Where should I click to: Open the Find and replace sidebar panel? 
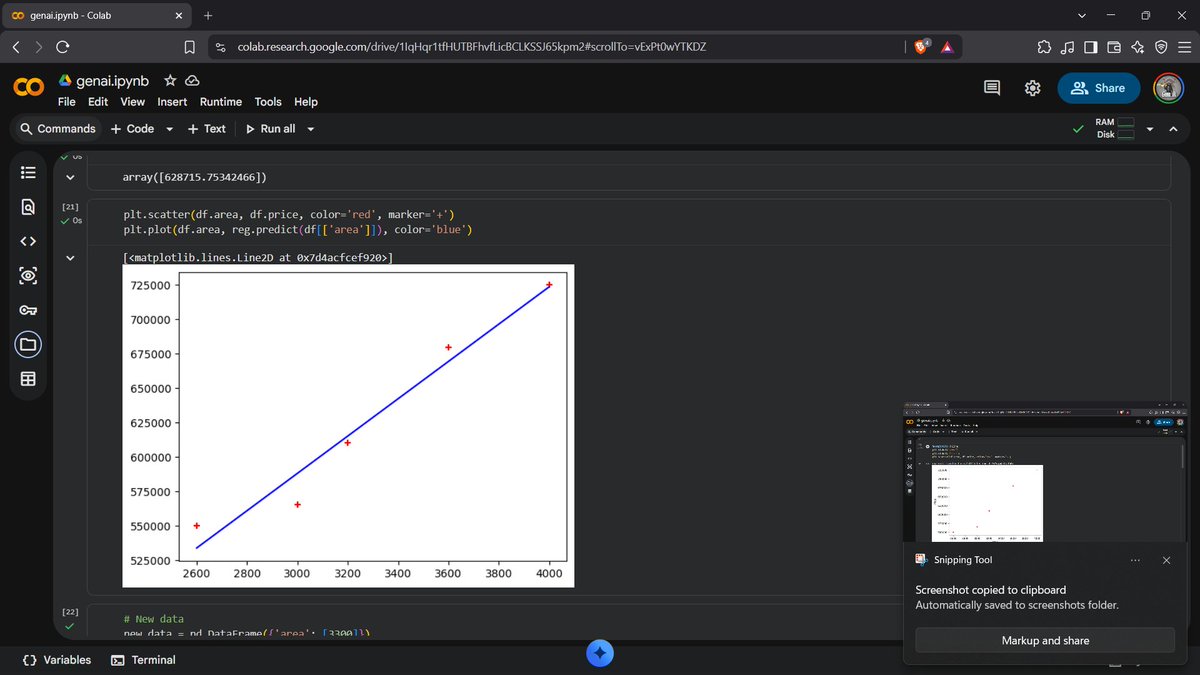pos(28,207)
